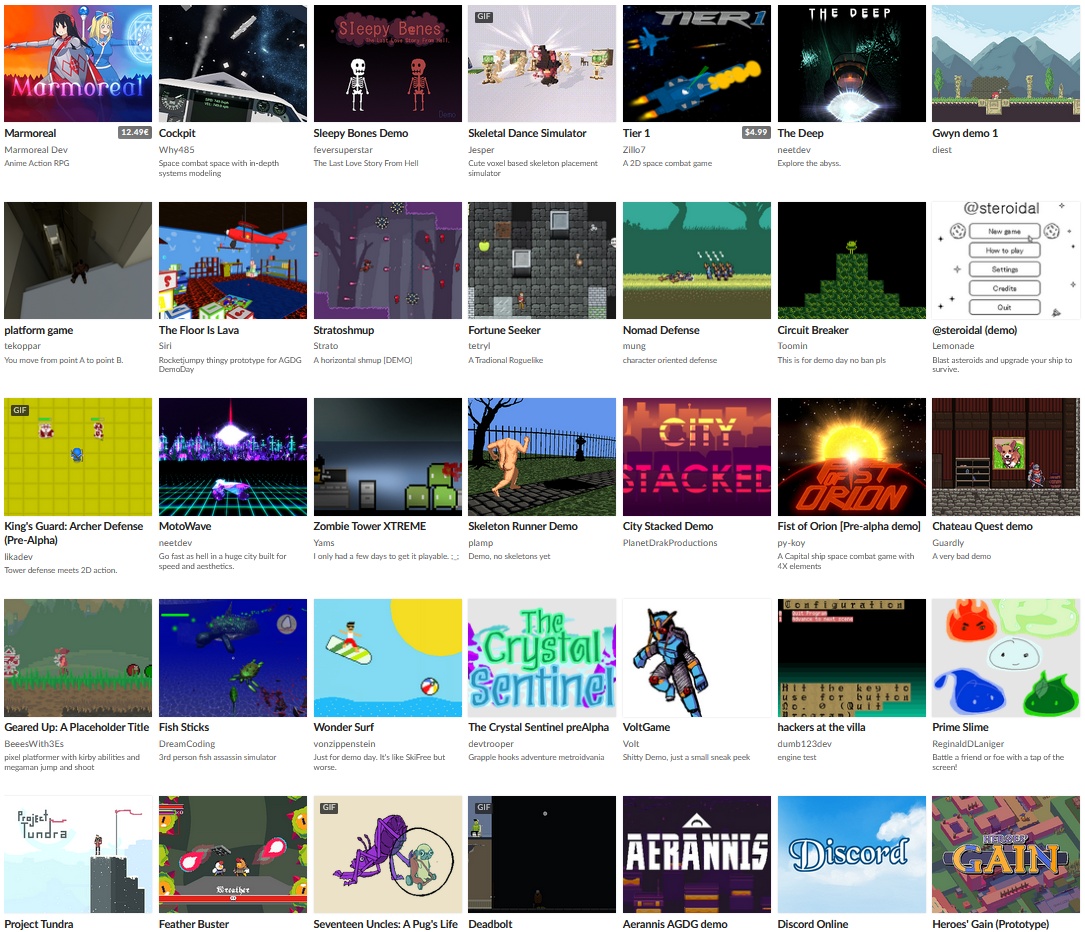This screenshot has width=1085, height=932.
Task: Open the platform game thumbnail
Action: [x=78, y=260]
